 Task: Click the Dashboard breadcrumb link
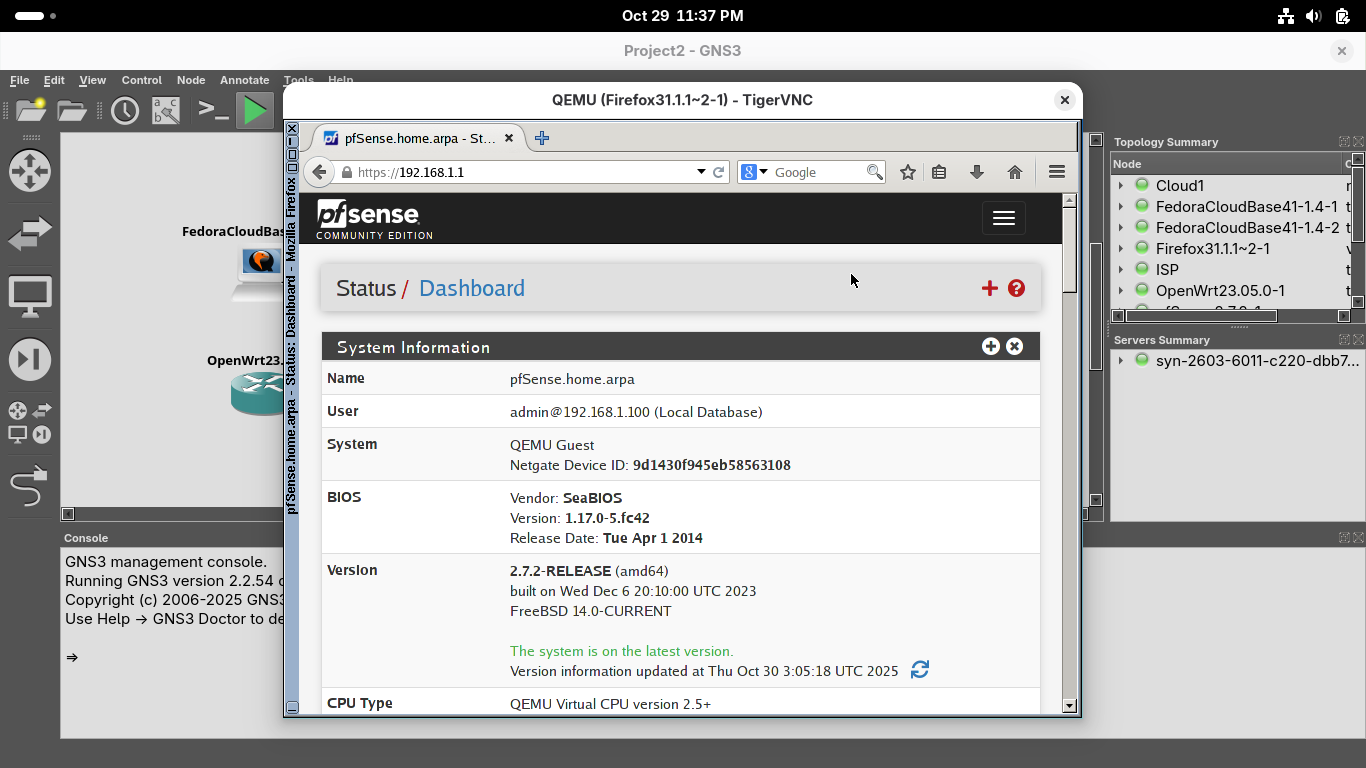click(x=471, y=288)
